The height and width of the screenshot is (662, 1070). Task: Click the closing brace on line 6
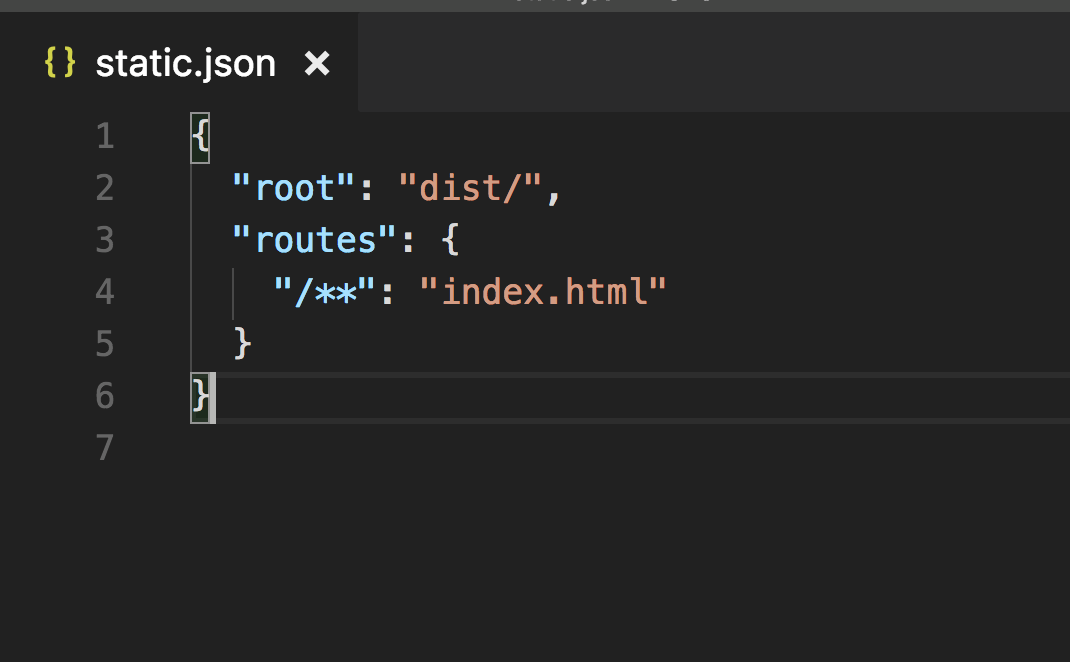[198, 396]
